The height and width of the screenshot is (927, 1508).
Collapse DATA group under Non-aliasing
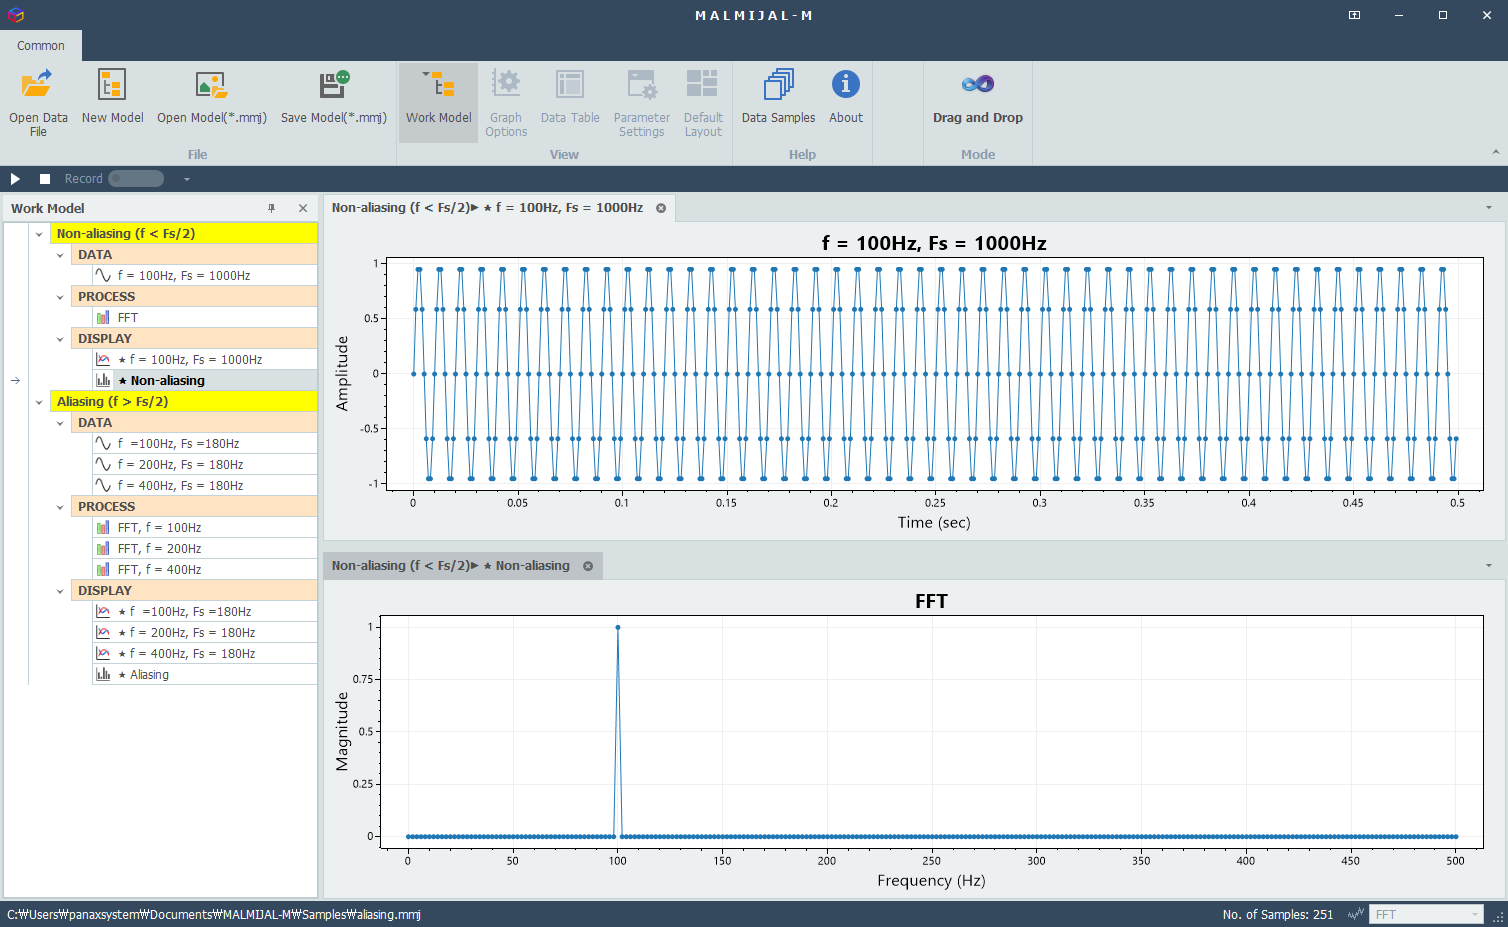[x=60, y=255]
